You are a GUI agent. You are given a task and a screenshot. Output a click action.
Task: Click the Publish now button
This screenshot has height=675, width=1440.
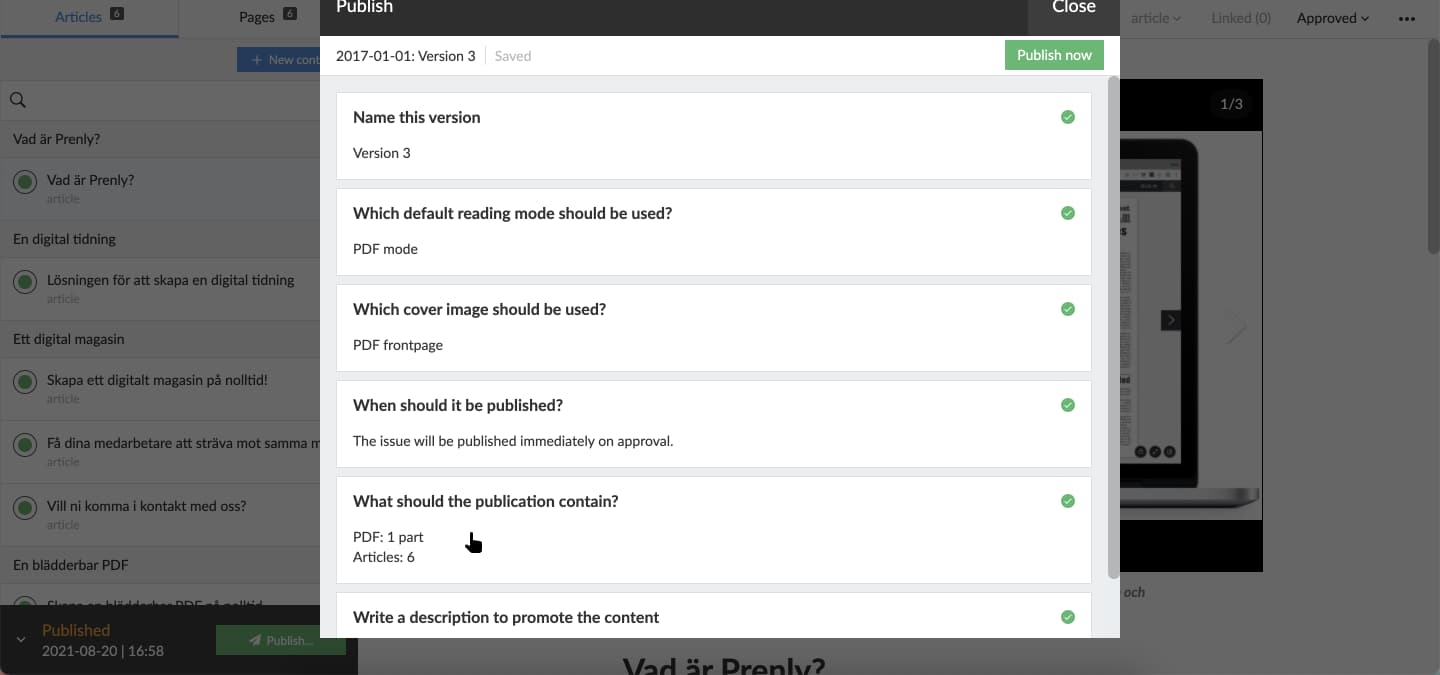[x=1054, y=55]
